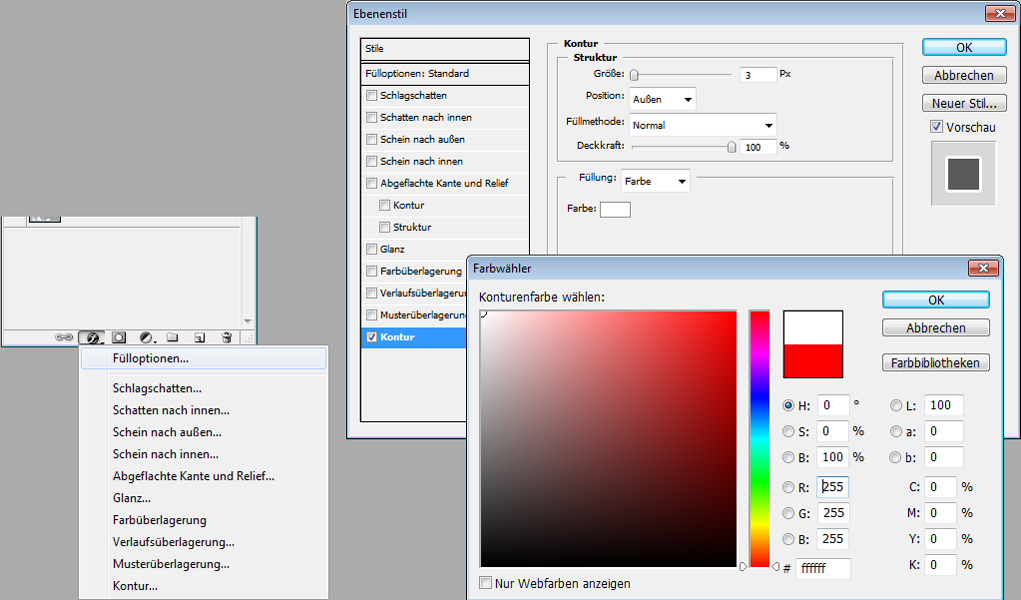Click the vertical hue spectrum strip
Image resolution: width=1021 pixels, height=600 pixels.
(759, 438)
